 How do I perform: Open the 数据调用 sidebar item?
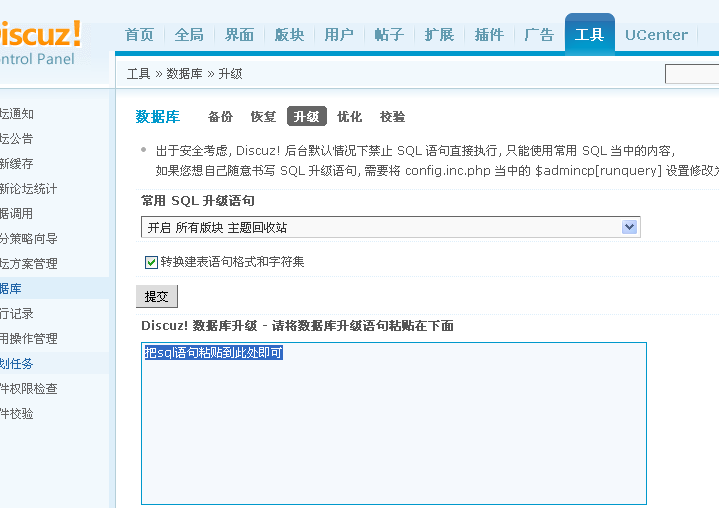(17, 214)
